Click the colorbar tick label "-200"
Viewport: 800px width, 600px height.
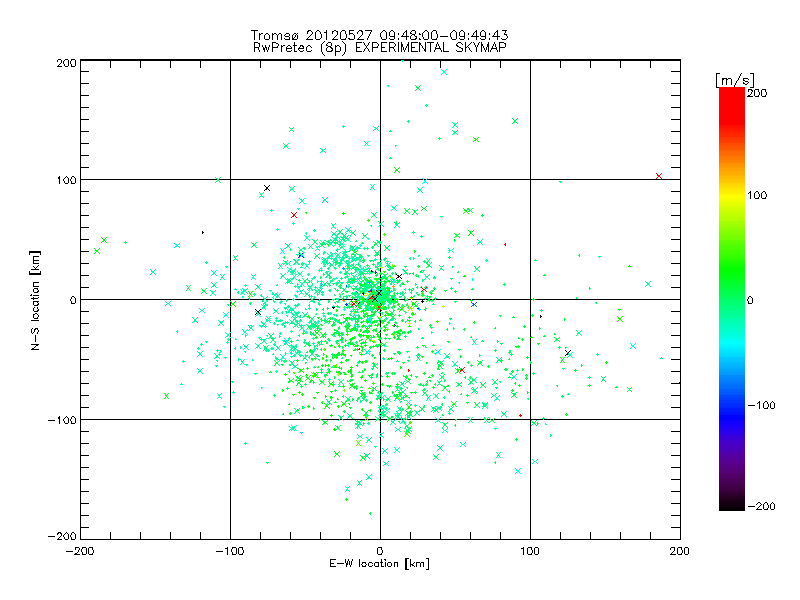coord(761,507)
